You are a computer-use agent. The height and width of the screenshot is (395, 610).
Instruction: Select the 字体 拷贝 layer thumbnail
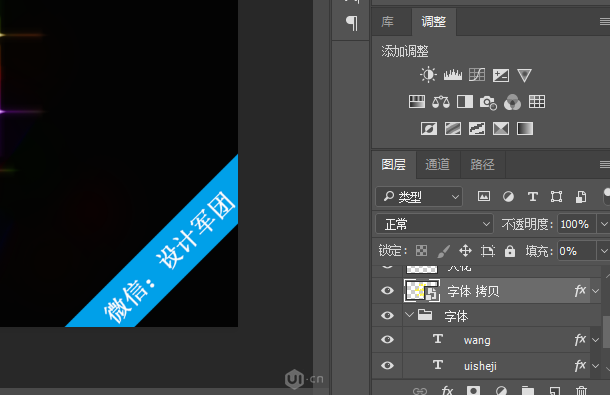pos(422,291)
